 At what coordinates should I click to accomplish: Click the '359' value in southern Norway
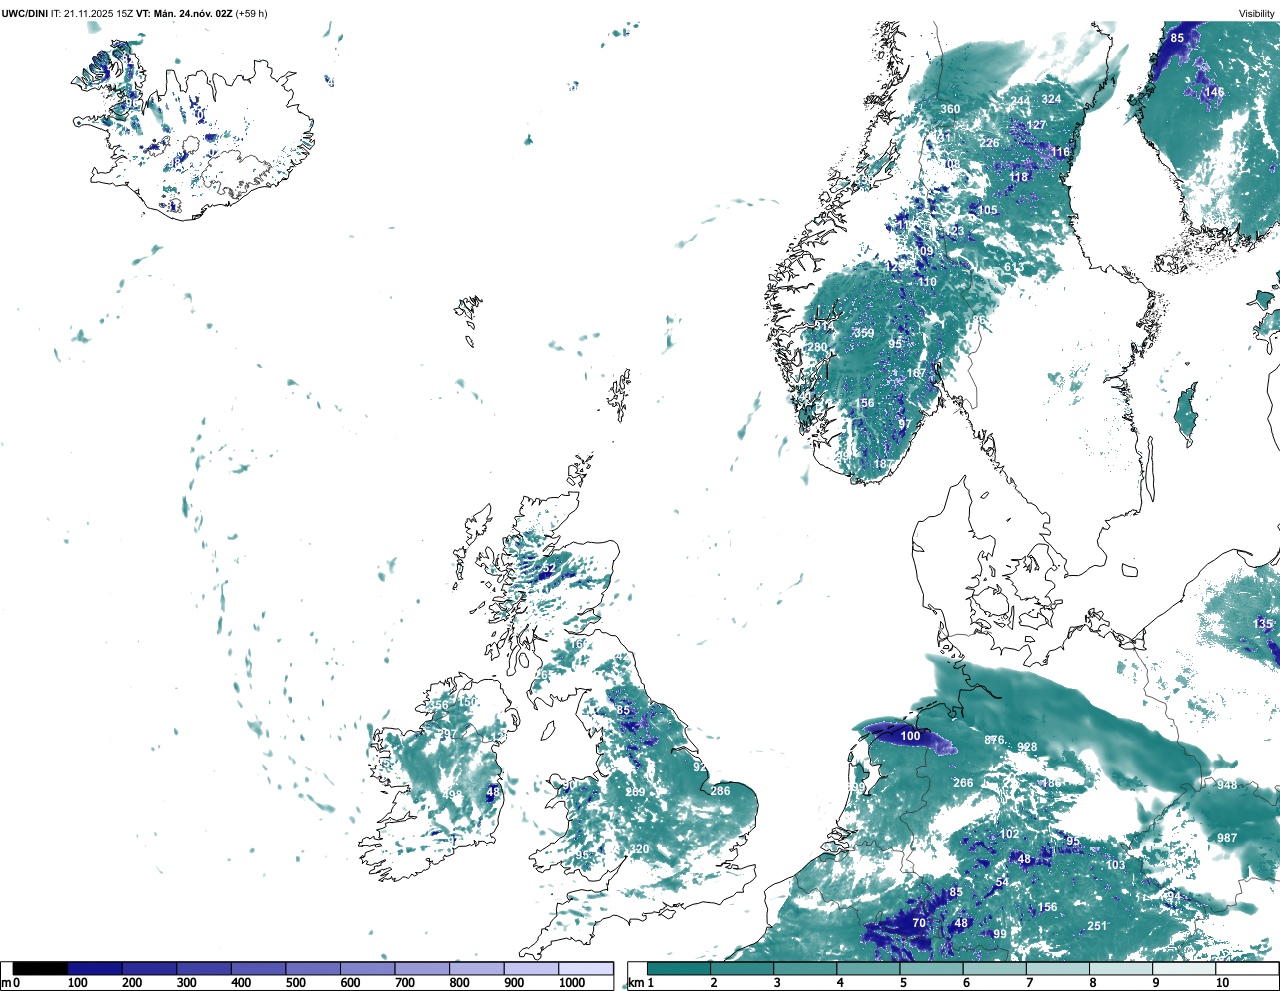click(x=864, y=333)
